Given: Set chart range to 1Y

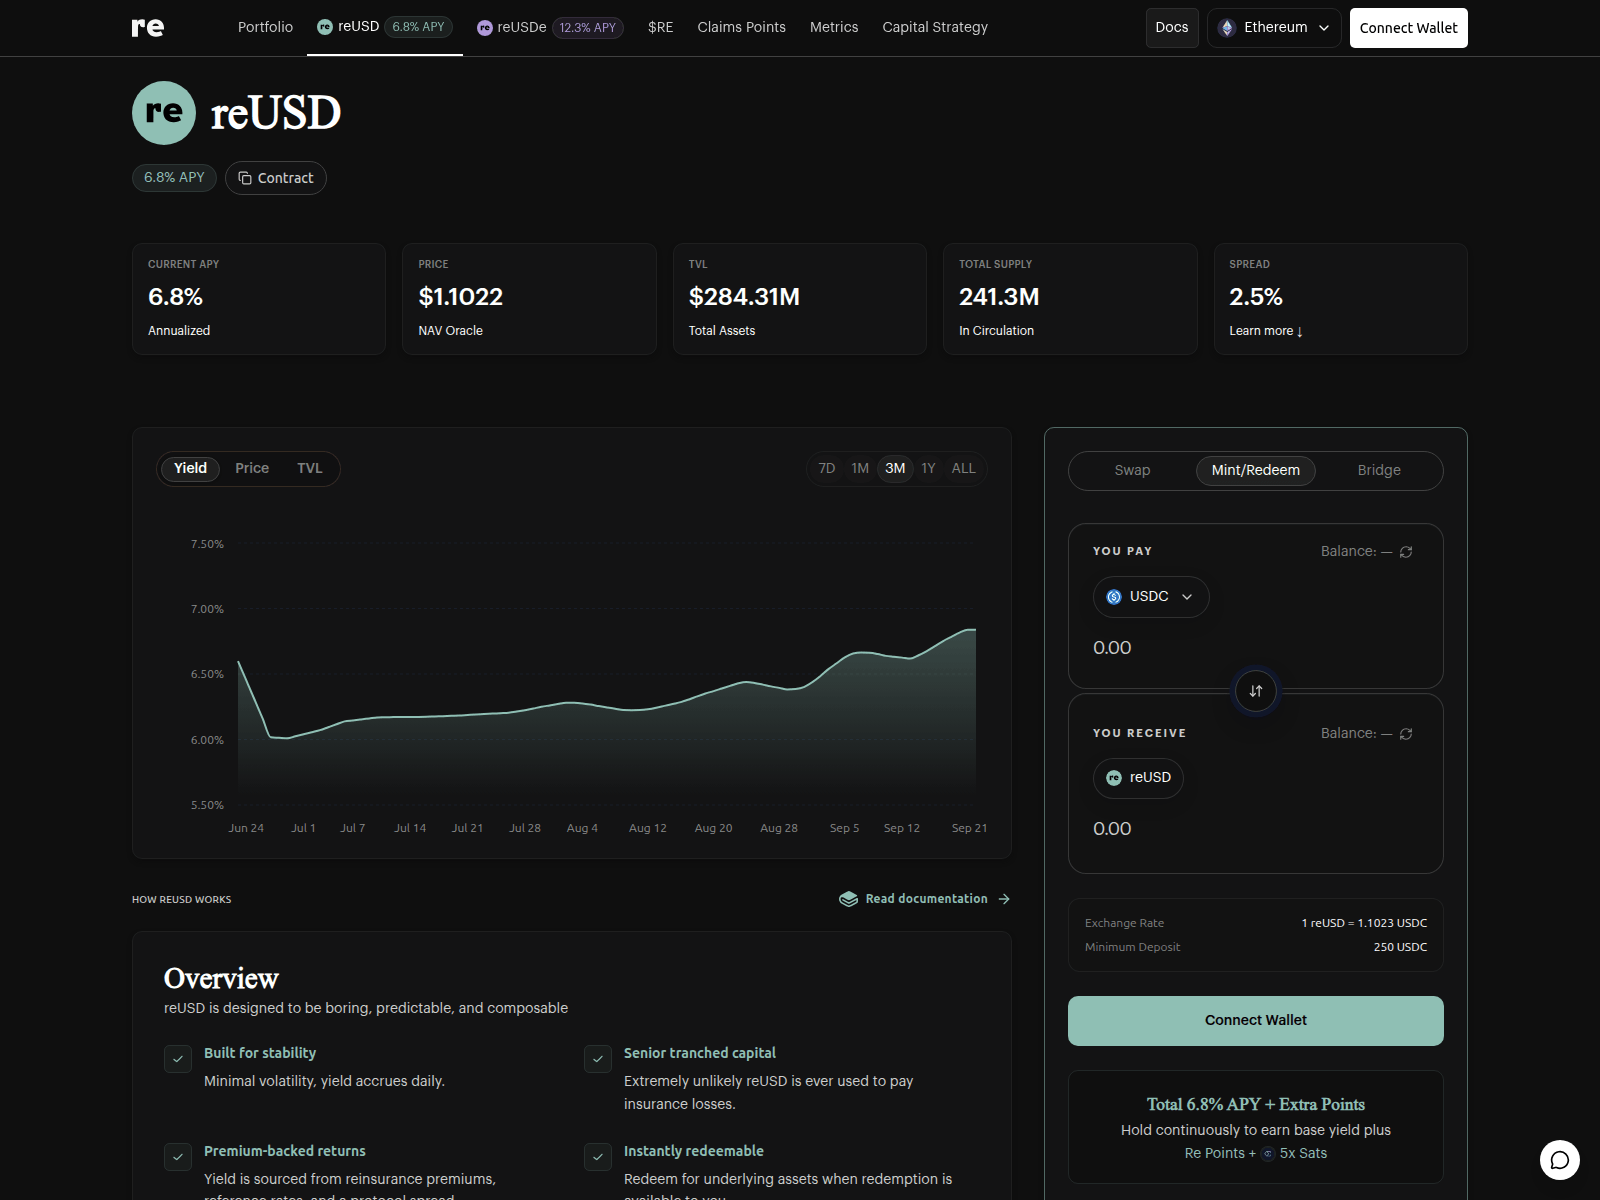Looking at the screenshot, I should tap(929, 468).
